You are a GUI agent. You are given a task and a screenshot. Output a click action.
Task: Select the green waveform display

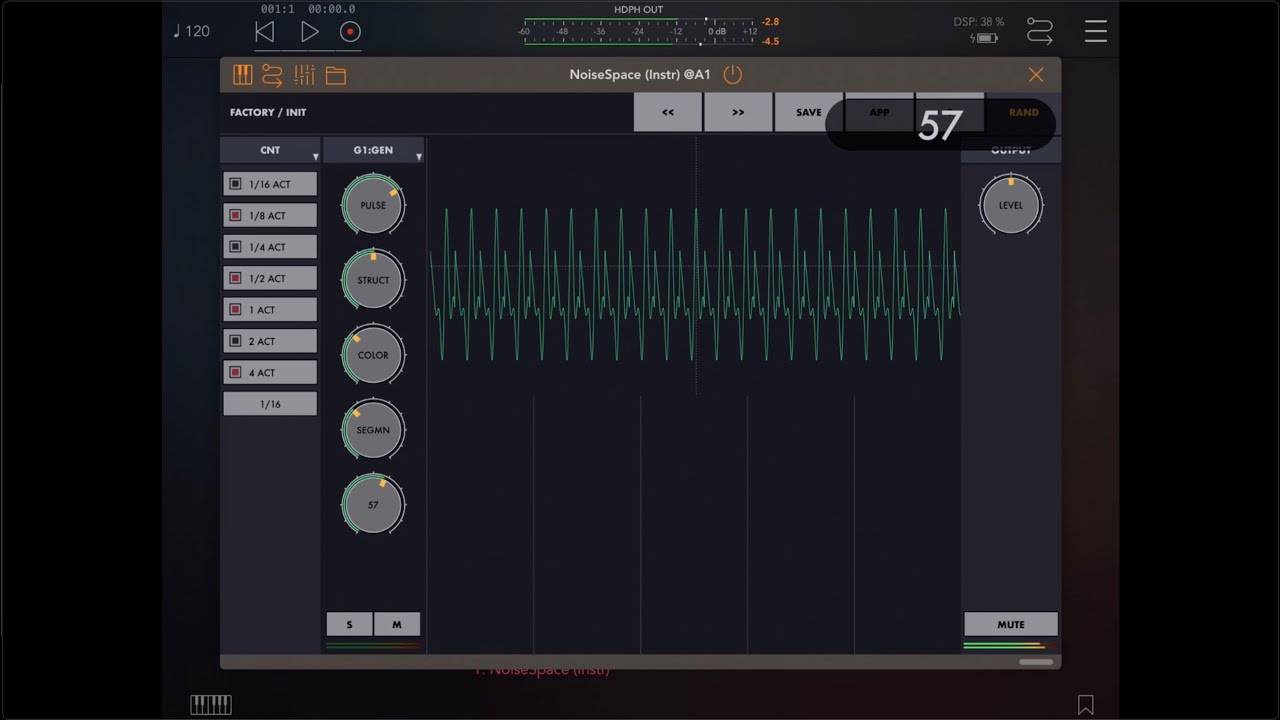(x=695, y=284)
